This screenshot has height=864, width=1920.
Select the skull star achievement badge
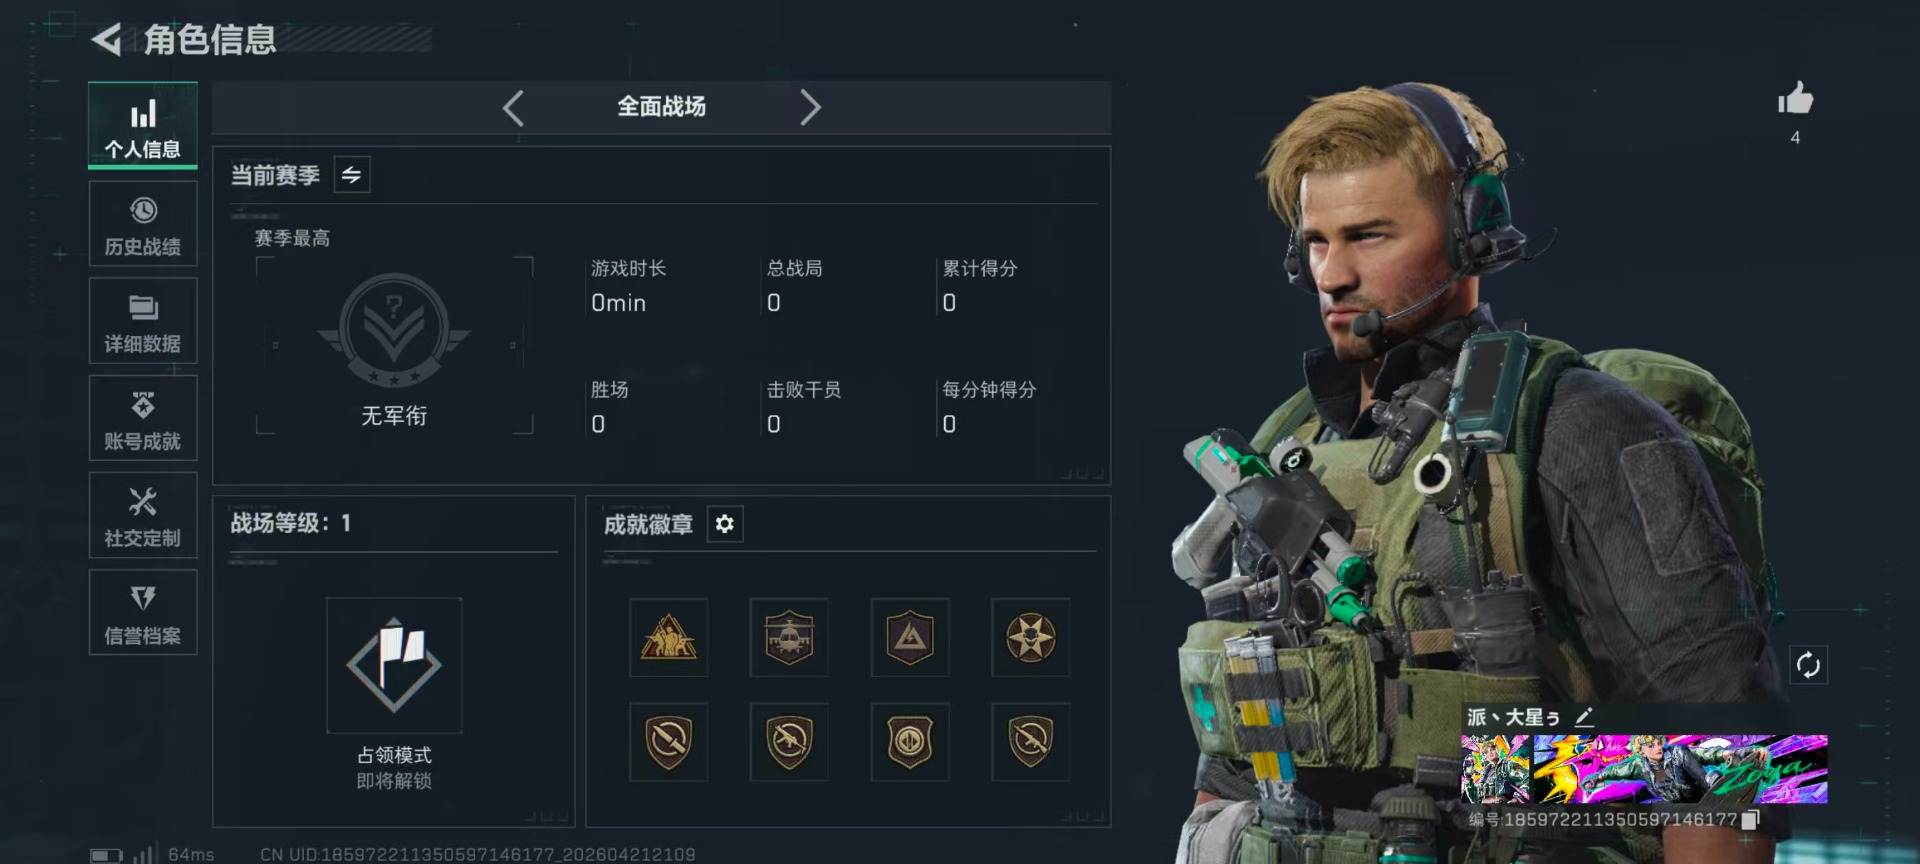click(x=1030, y=638)
